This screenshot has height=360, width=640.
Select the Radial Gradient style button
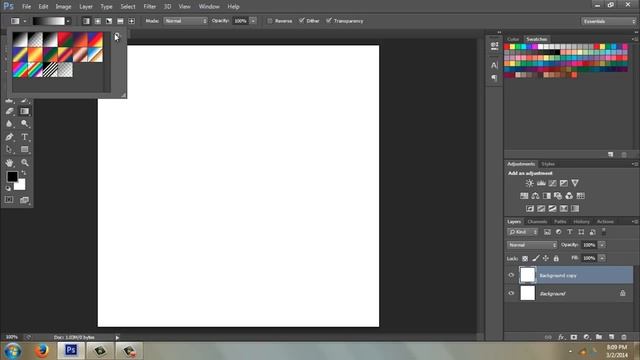98,21
